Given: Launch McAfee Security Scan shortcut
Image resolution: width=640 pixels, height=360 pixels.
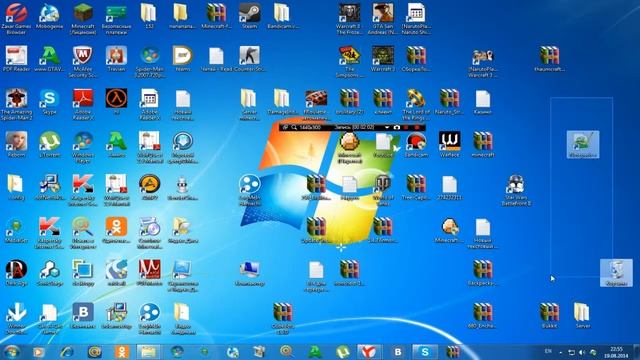Looking at the screenshot, I should pyautogui.click(x=83, y=61).
